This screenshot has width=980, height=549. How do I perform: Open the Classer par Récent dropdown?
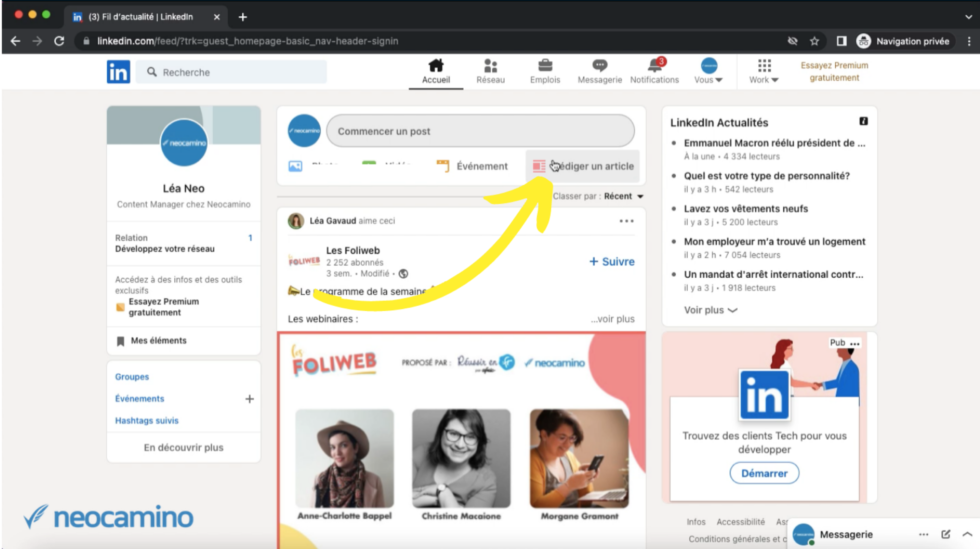coord(598,196)
